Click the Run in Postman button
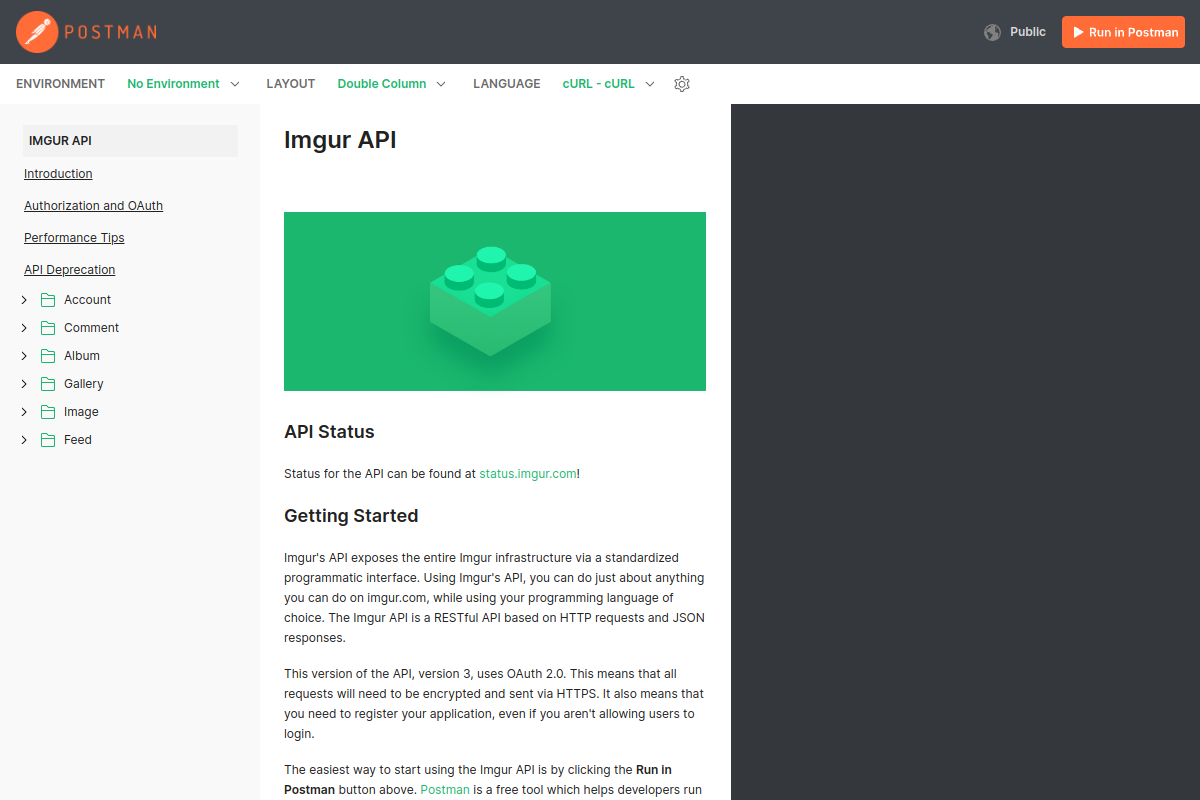1200x800 pixels. point(1123,32)
